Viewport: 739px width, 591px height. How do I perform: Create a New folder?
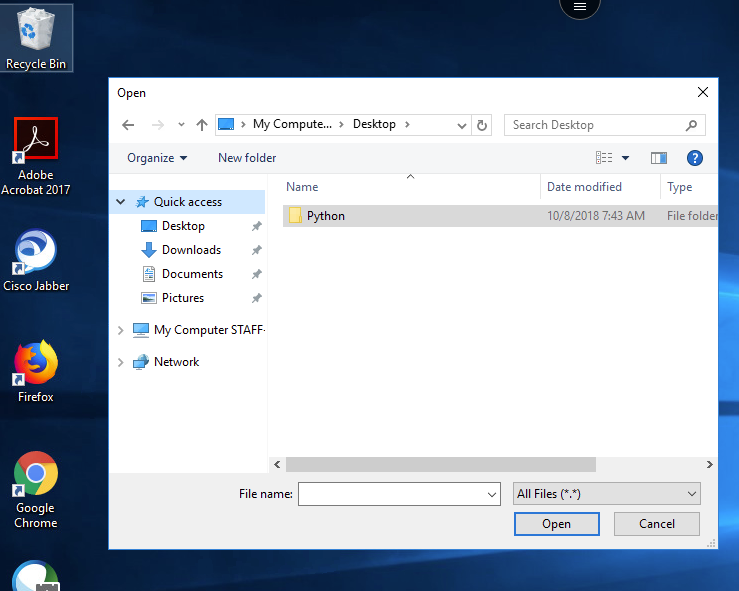pos(247,158)
